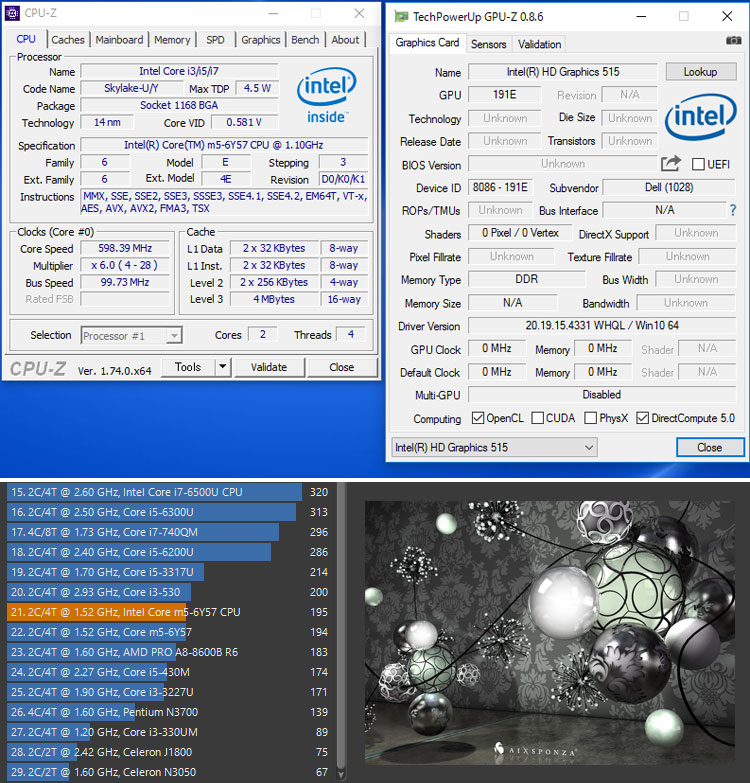This screenshot has width=750, height=783.
Task: Click the Core i7-6500U benchmark bar
Action: click(154, 492)
